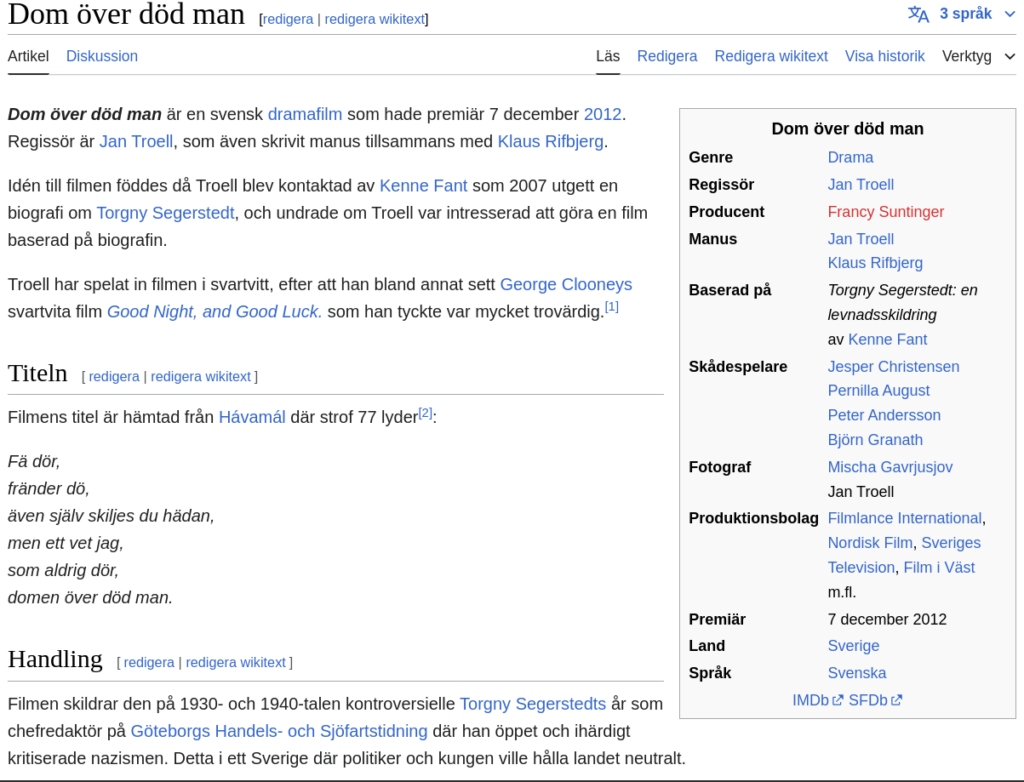Screen dimensions: 1024x782
Task: Click the red Francy Suntinger link
Action: pyautogui.click(x=885, y=212)
